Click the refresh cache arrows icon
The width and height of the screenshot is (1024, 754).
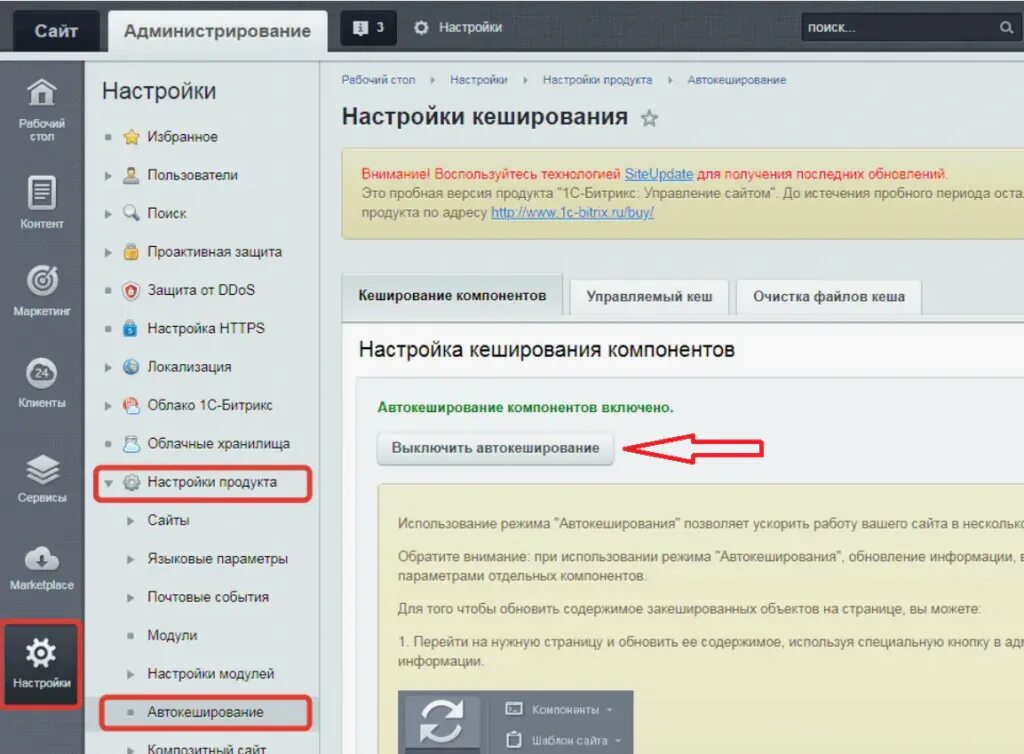[x=441, y=721]
